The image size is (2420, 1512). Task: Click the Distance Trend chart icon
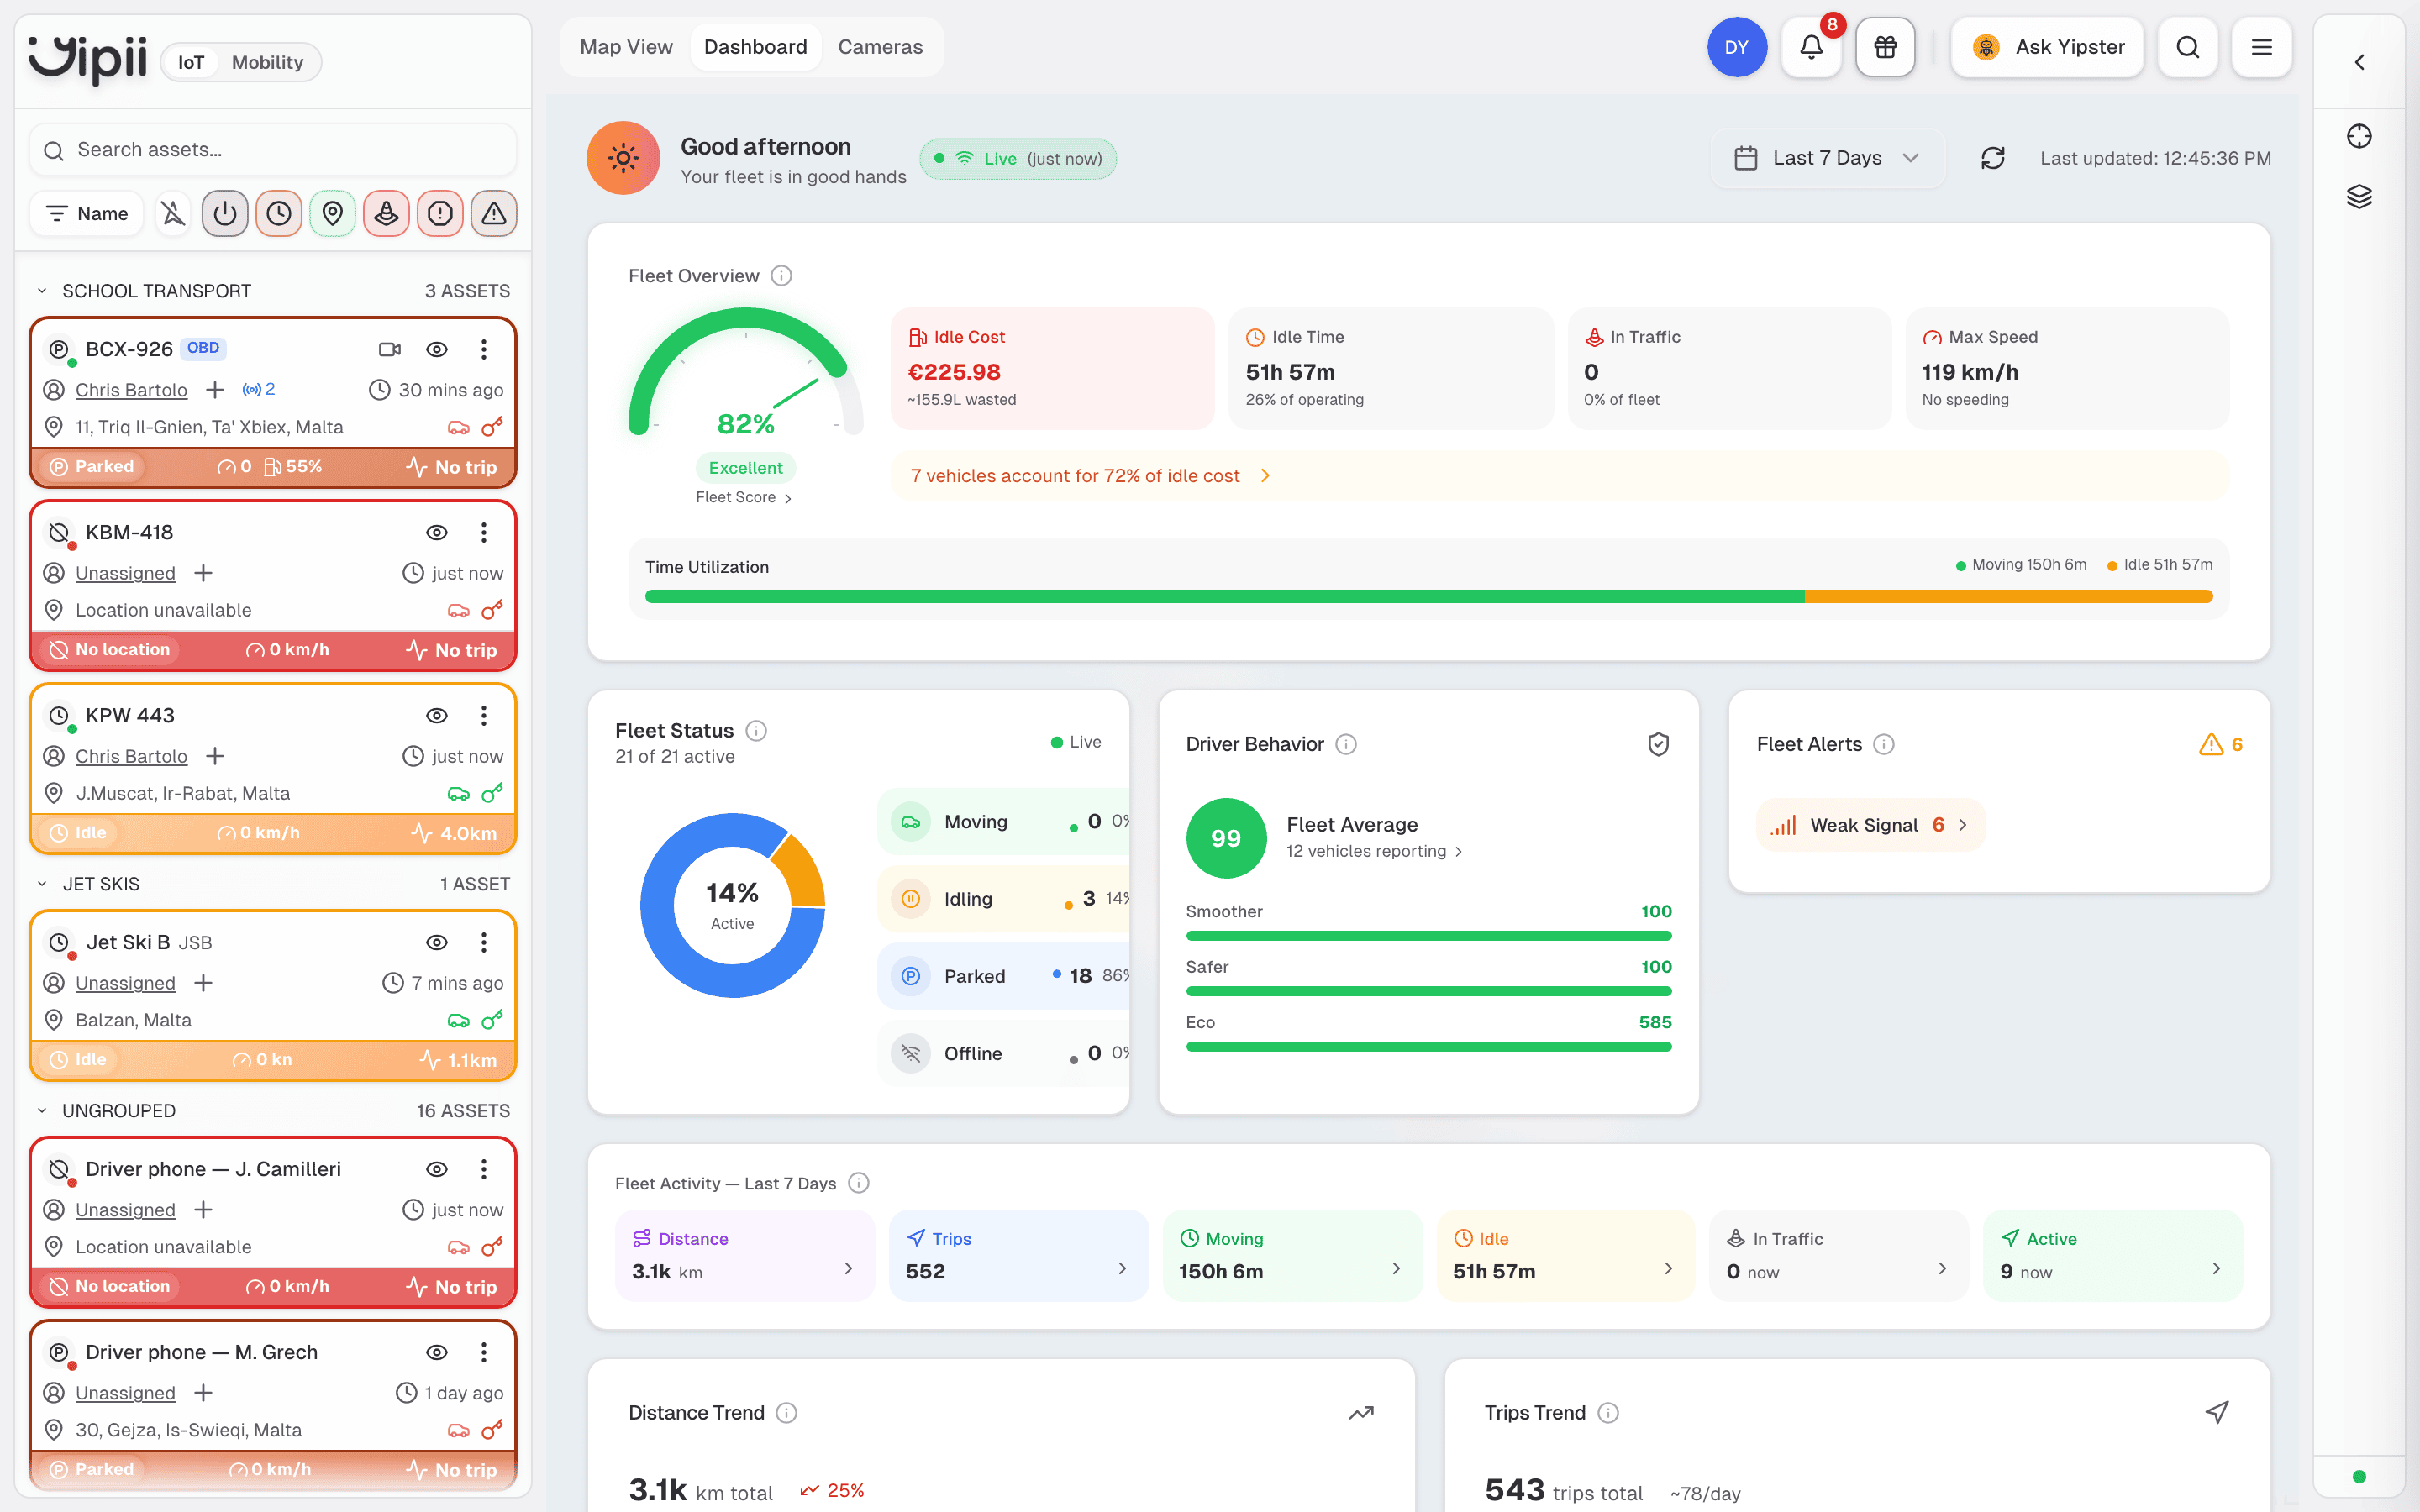pos(1361,1413)
